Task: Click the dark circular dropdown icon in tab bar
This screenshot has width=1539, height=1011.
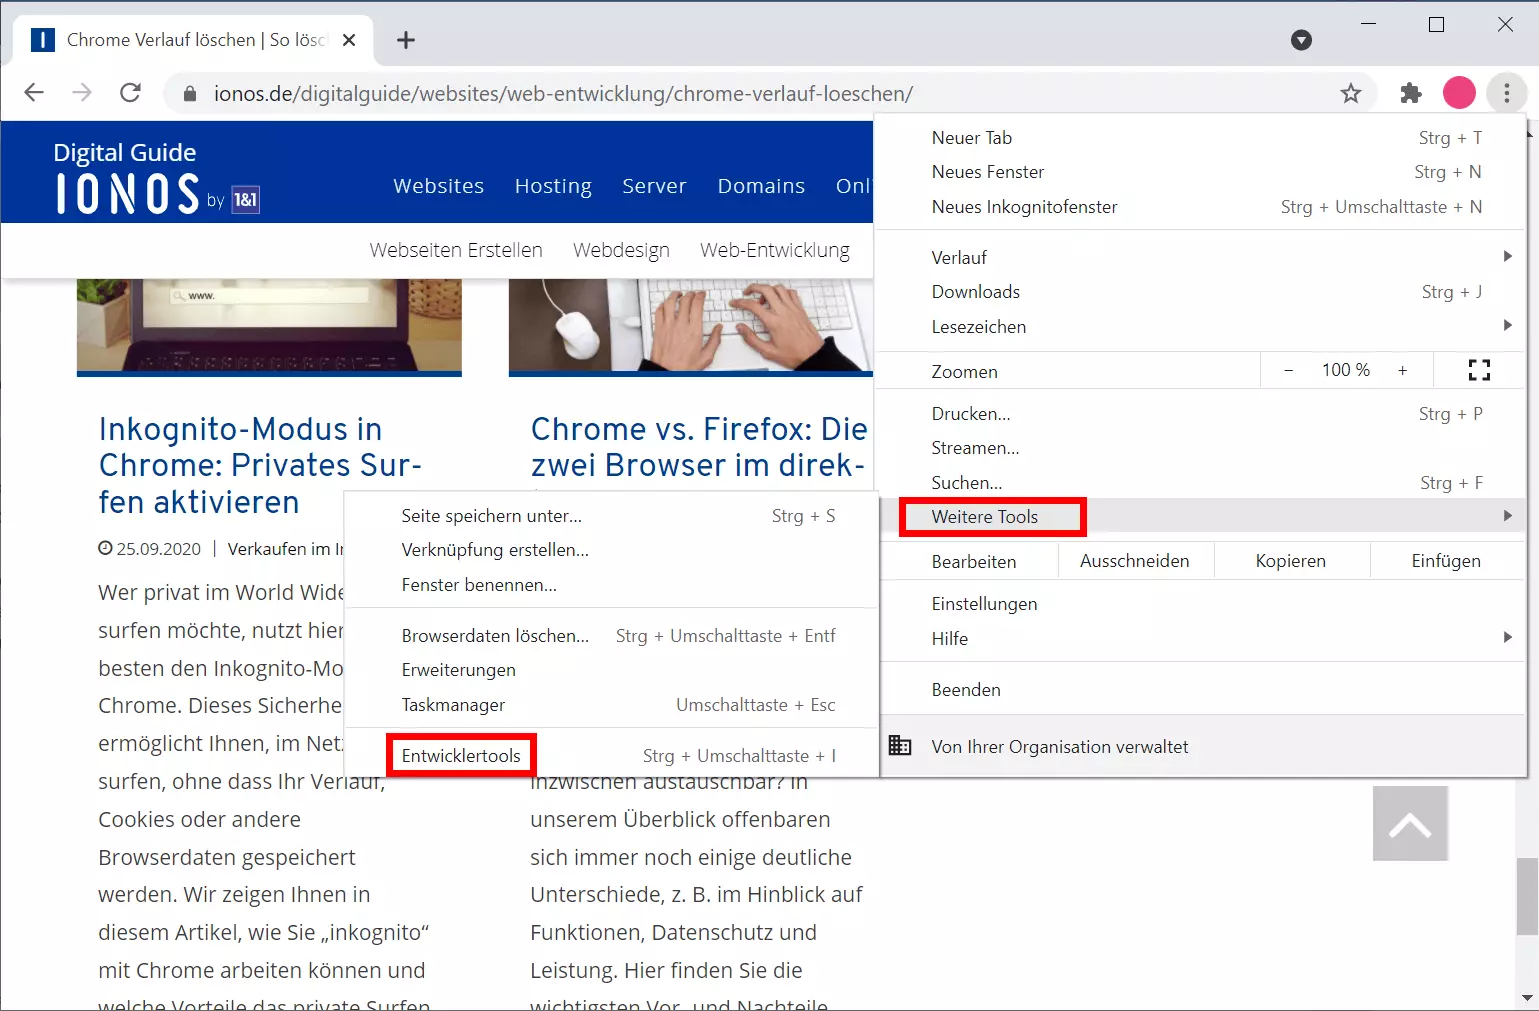Action: (x=1301, y=40)
